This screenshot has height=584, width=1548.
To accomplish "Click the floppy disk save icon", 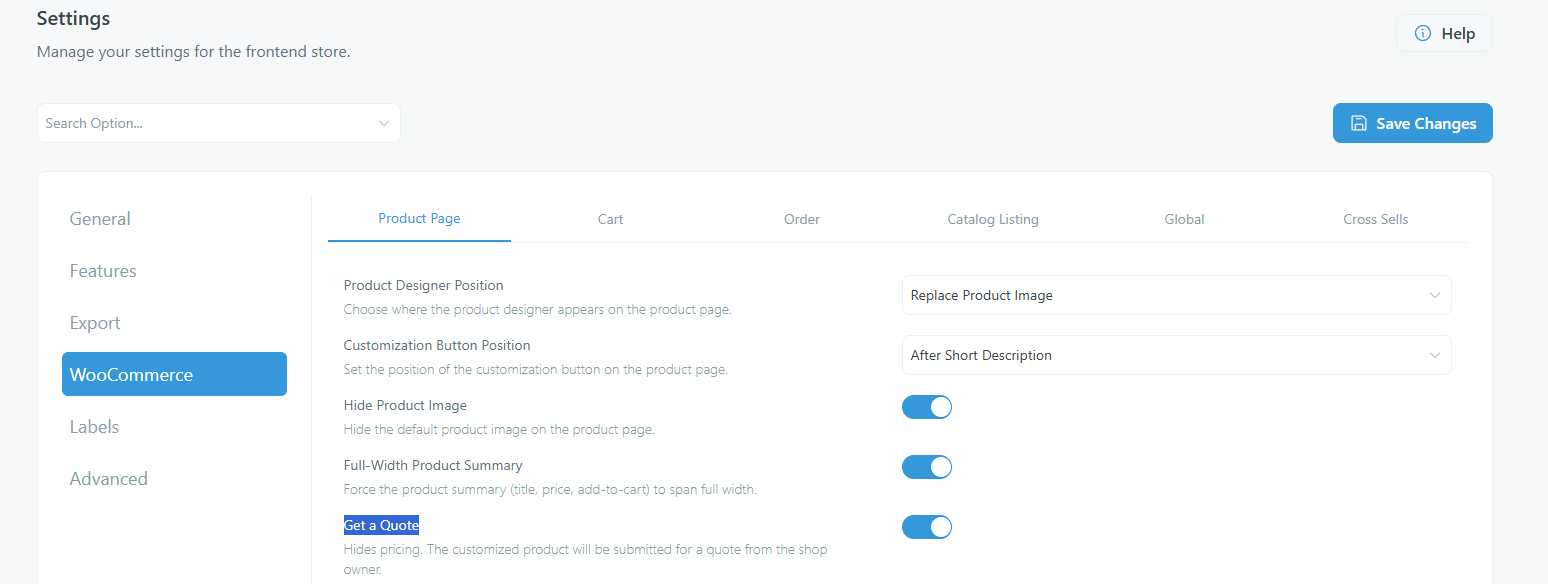I will coord(1359,123).
